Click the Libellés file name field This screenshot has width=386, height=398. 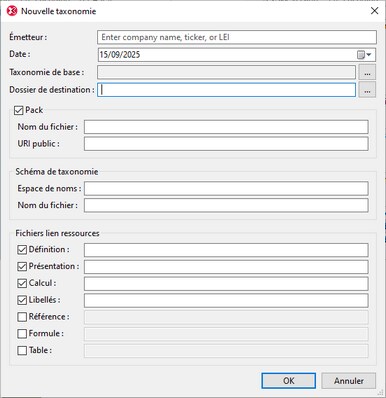pyautogui.click(x=226, y=300)
